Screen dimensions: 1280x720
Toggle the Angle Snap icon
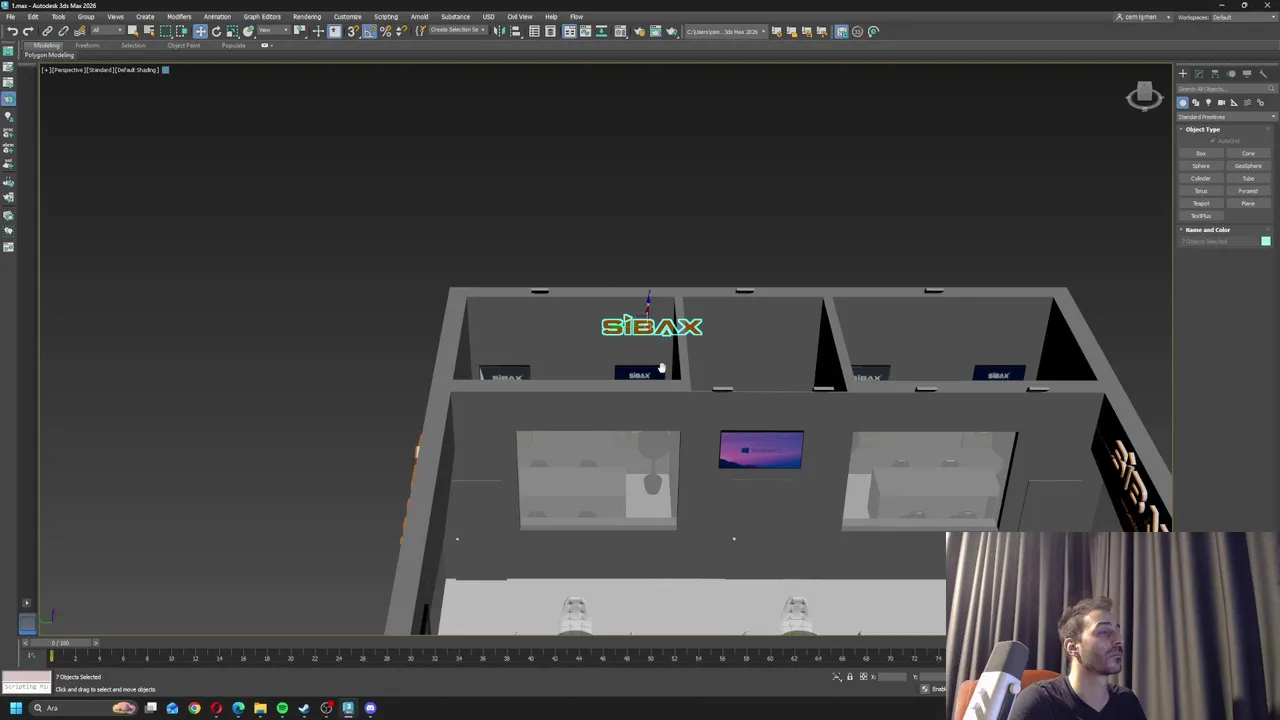[369, 31]
